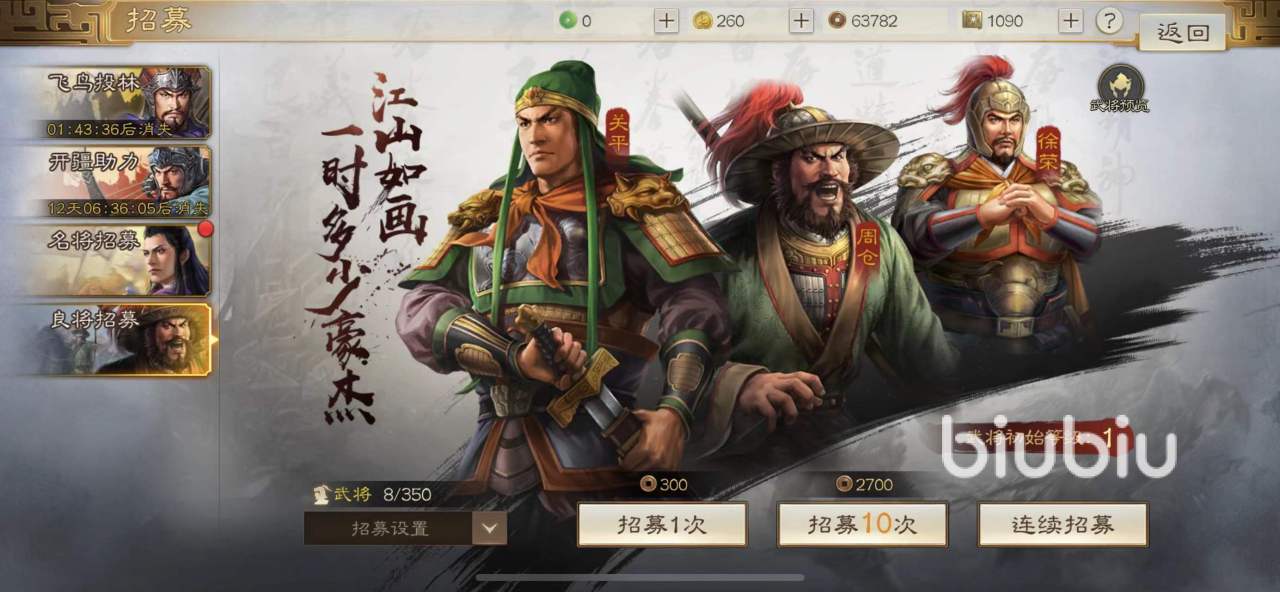The width and height of the screenshot is (1280, 592).
Task: Switch to the 名将招募 tab
Action: click(x=126, y=260)
